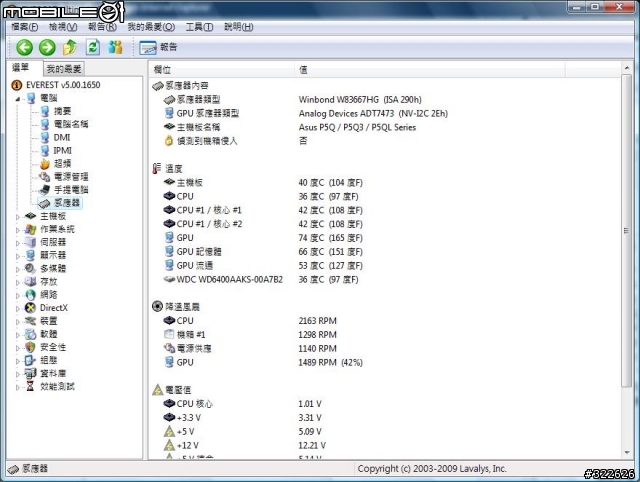
Task: Click the 軟體 software icon
Action: pyautogui.click(x=30, y=334)
